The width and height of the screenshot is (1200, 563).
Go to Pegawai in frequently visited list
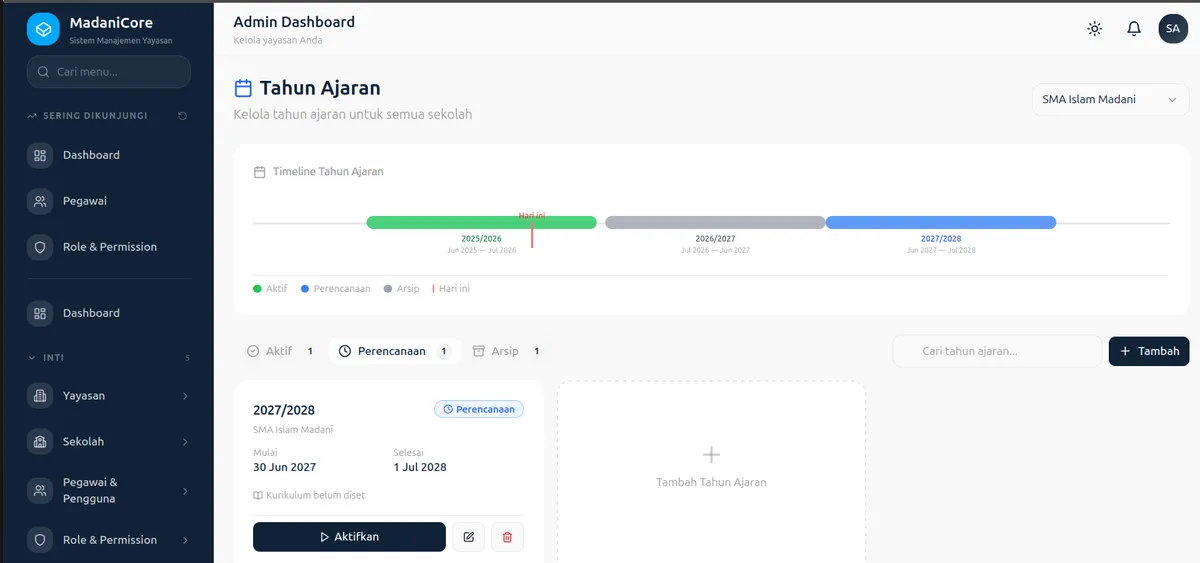click(x=108, y=201)
